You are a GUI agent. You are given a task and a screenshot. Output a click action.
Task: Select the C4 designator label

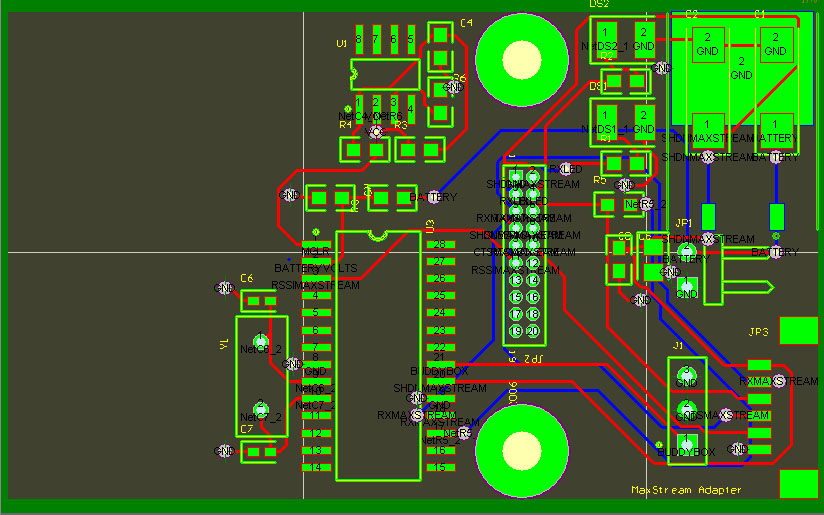(x=466, y=23)
